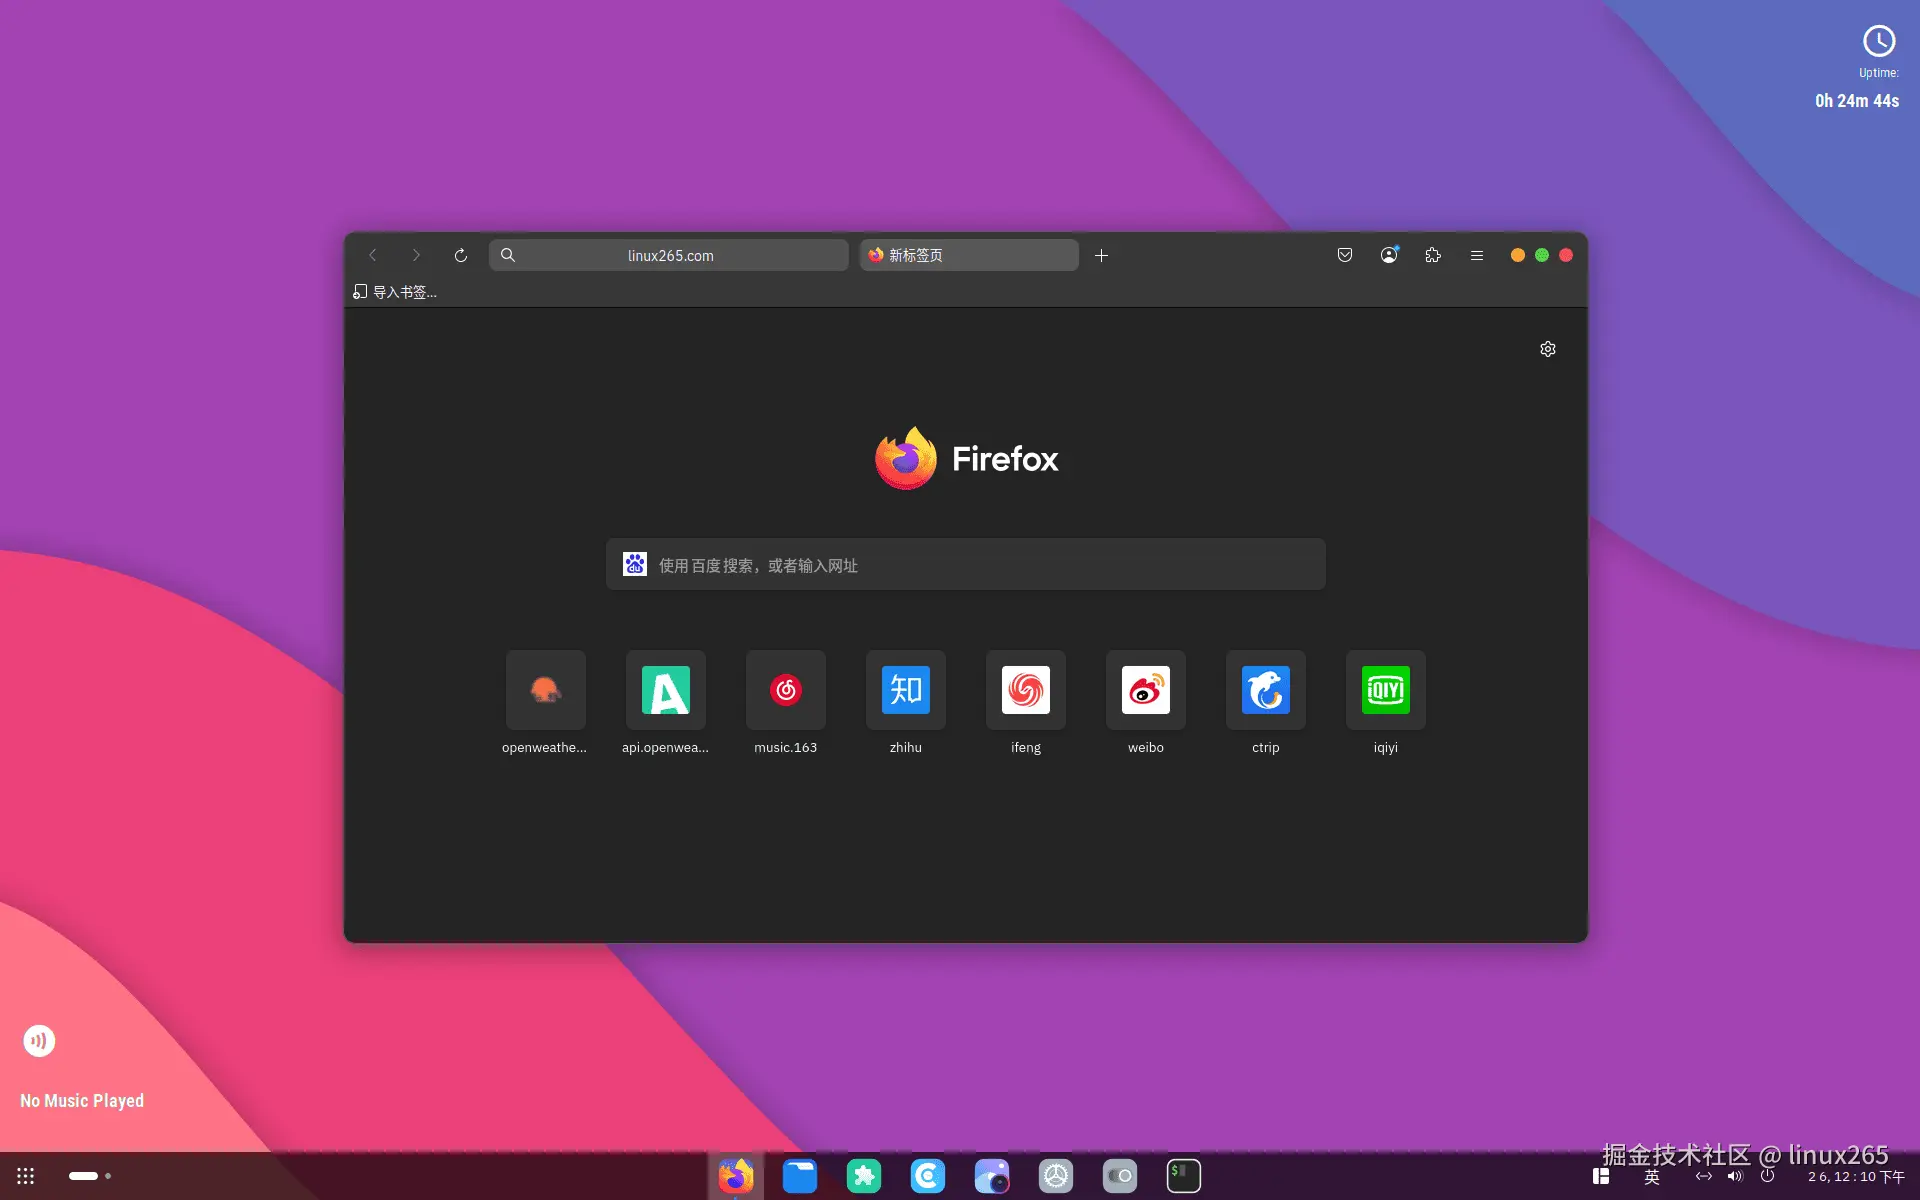The height and width of the screenshot is (1200, 1920).
Task: Open the music.163 shortcut tile
Action: click(786, 691)
